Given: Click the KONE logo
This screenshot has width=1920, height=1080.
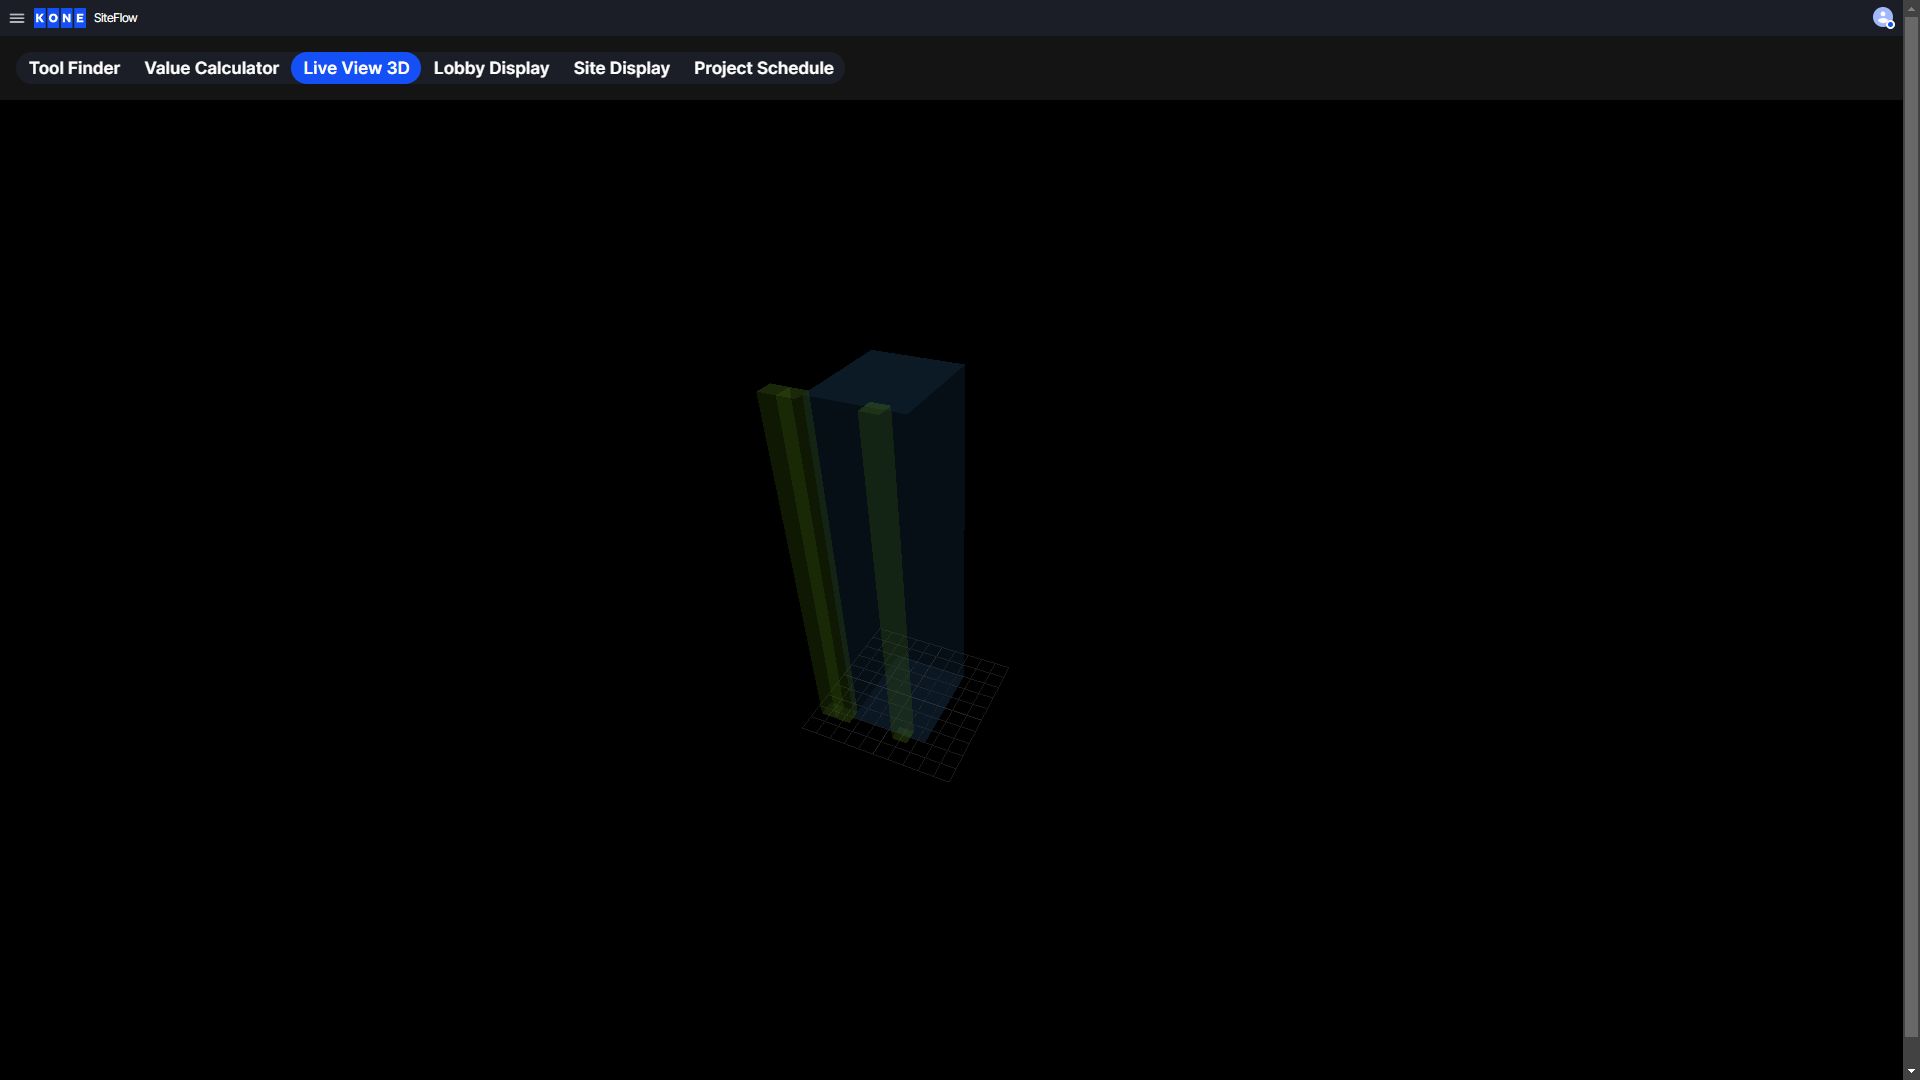Looking at the screenshot, I should (x=59, y=17).
